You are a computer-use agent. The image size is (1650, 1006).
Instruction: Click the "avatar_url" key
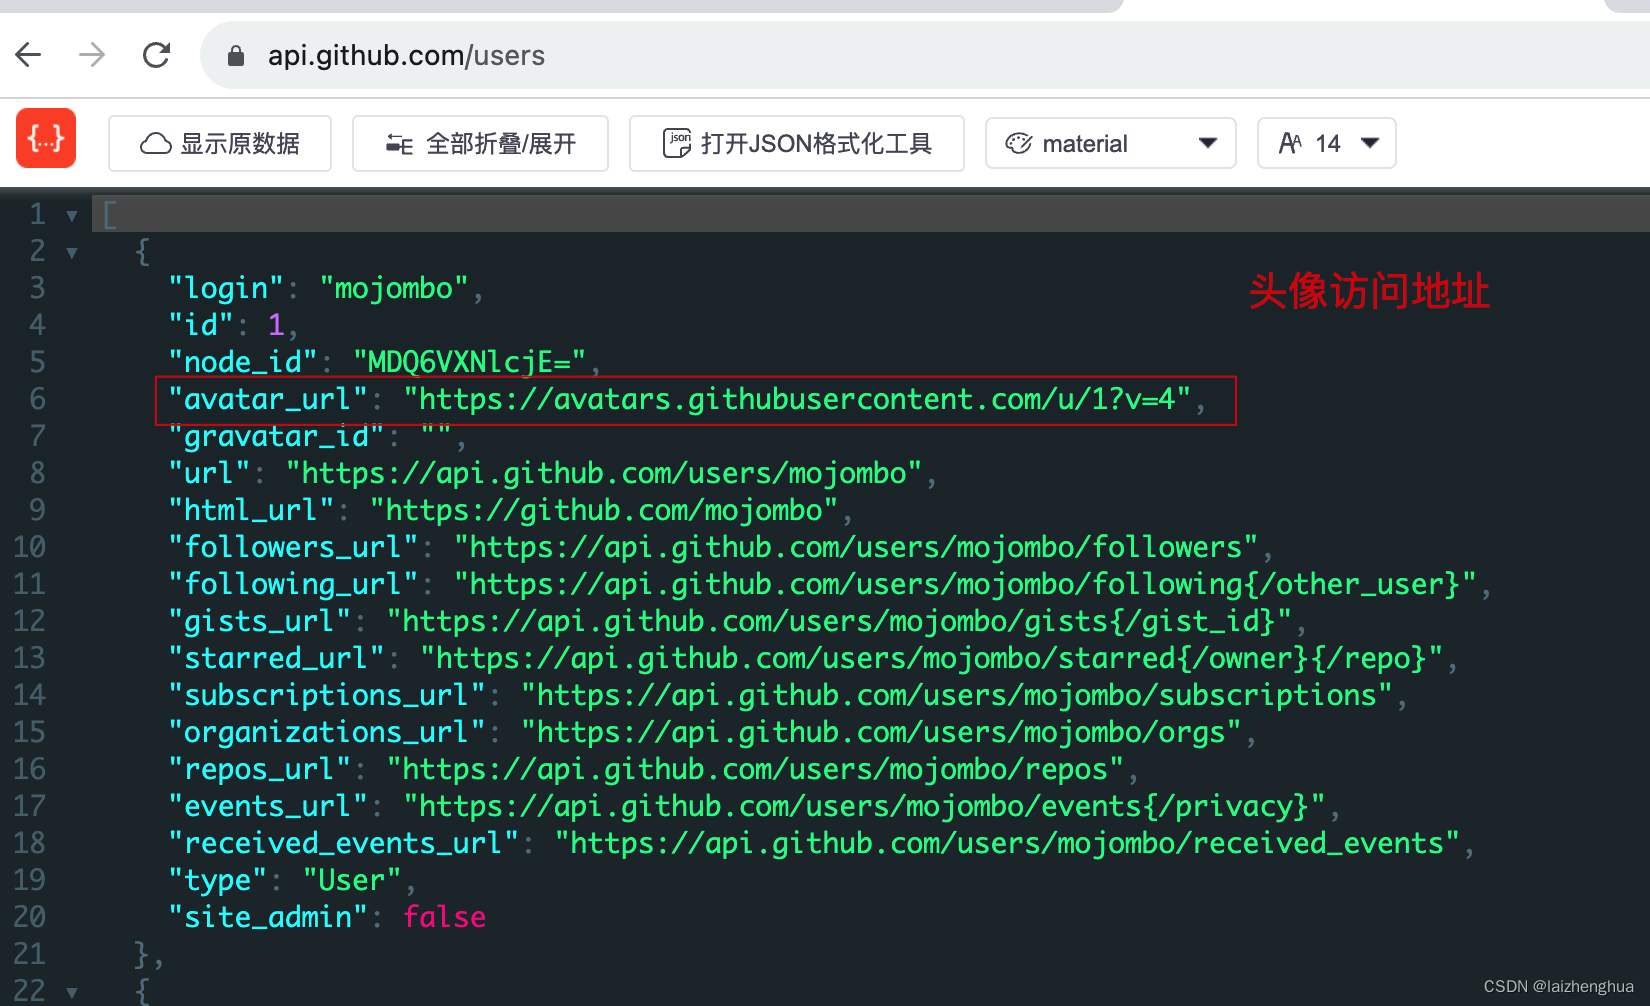[x=269, y=400]
